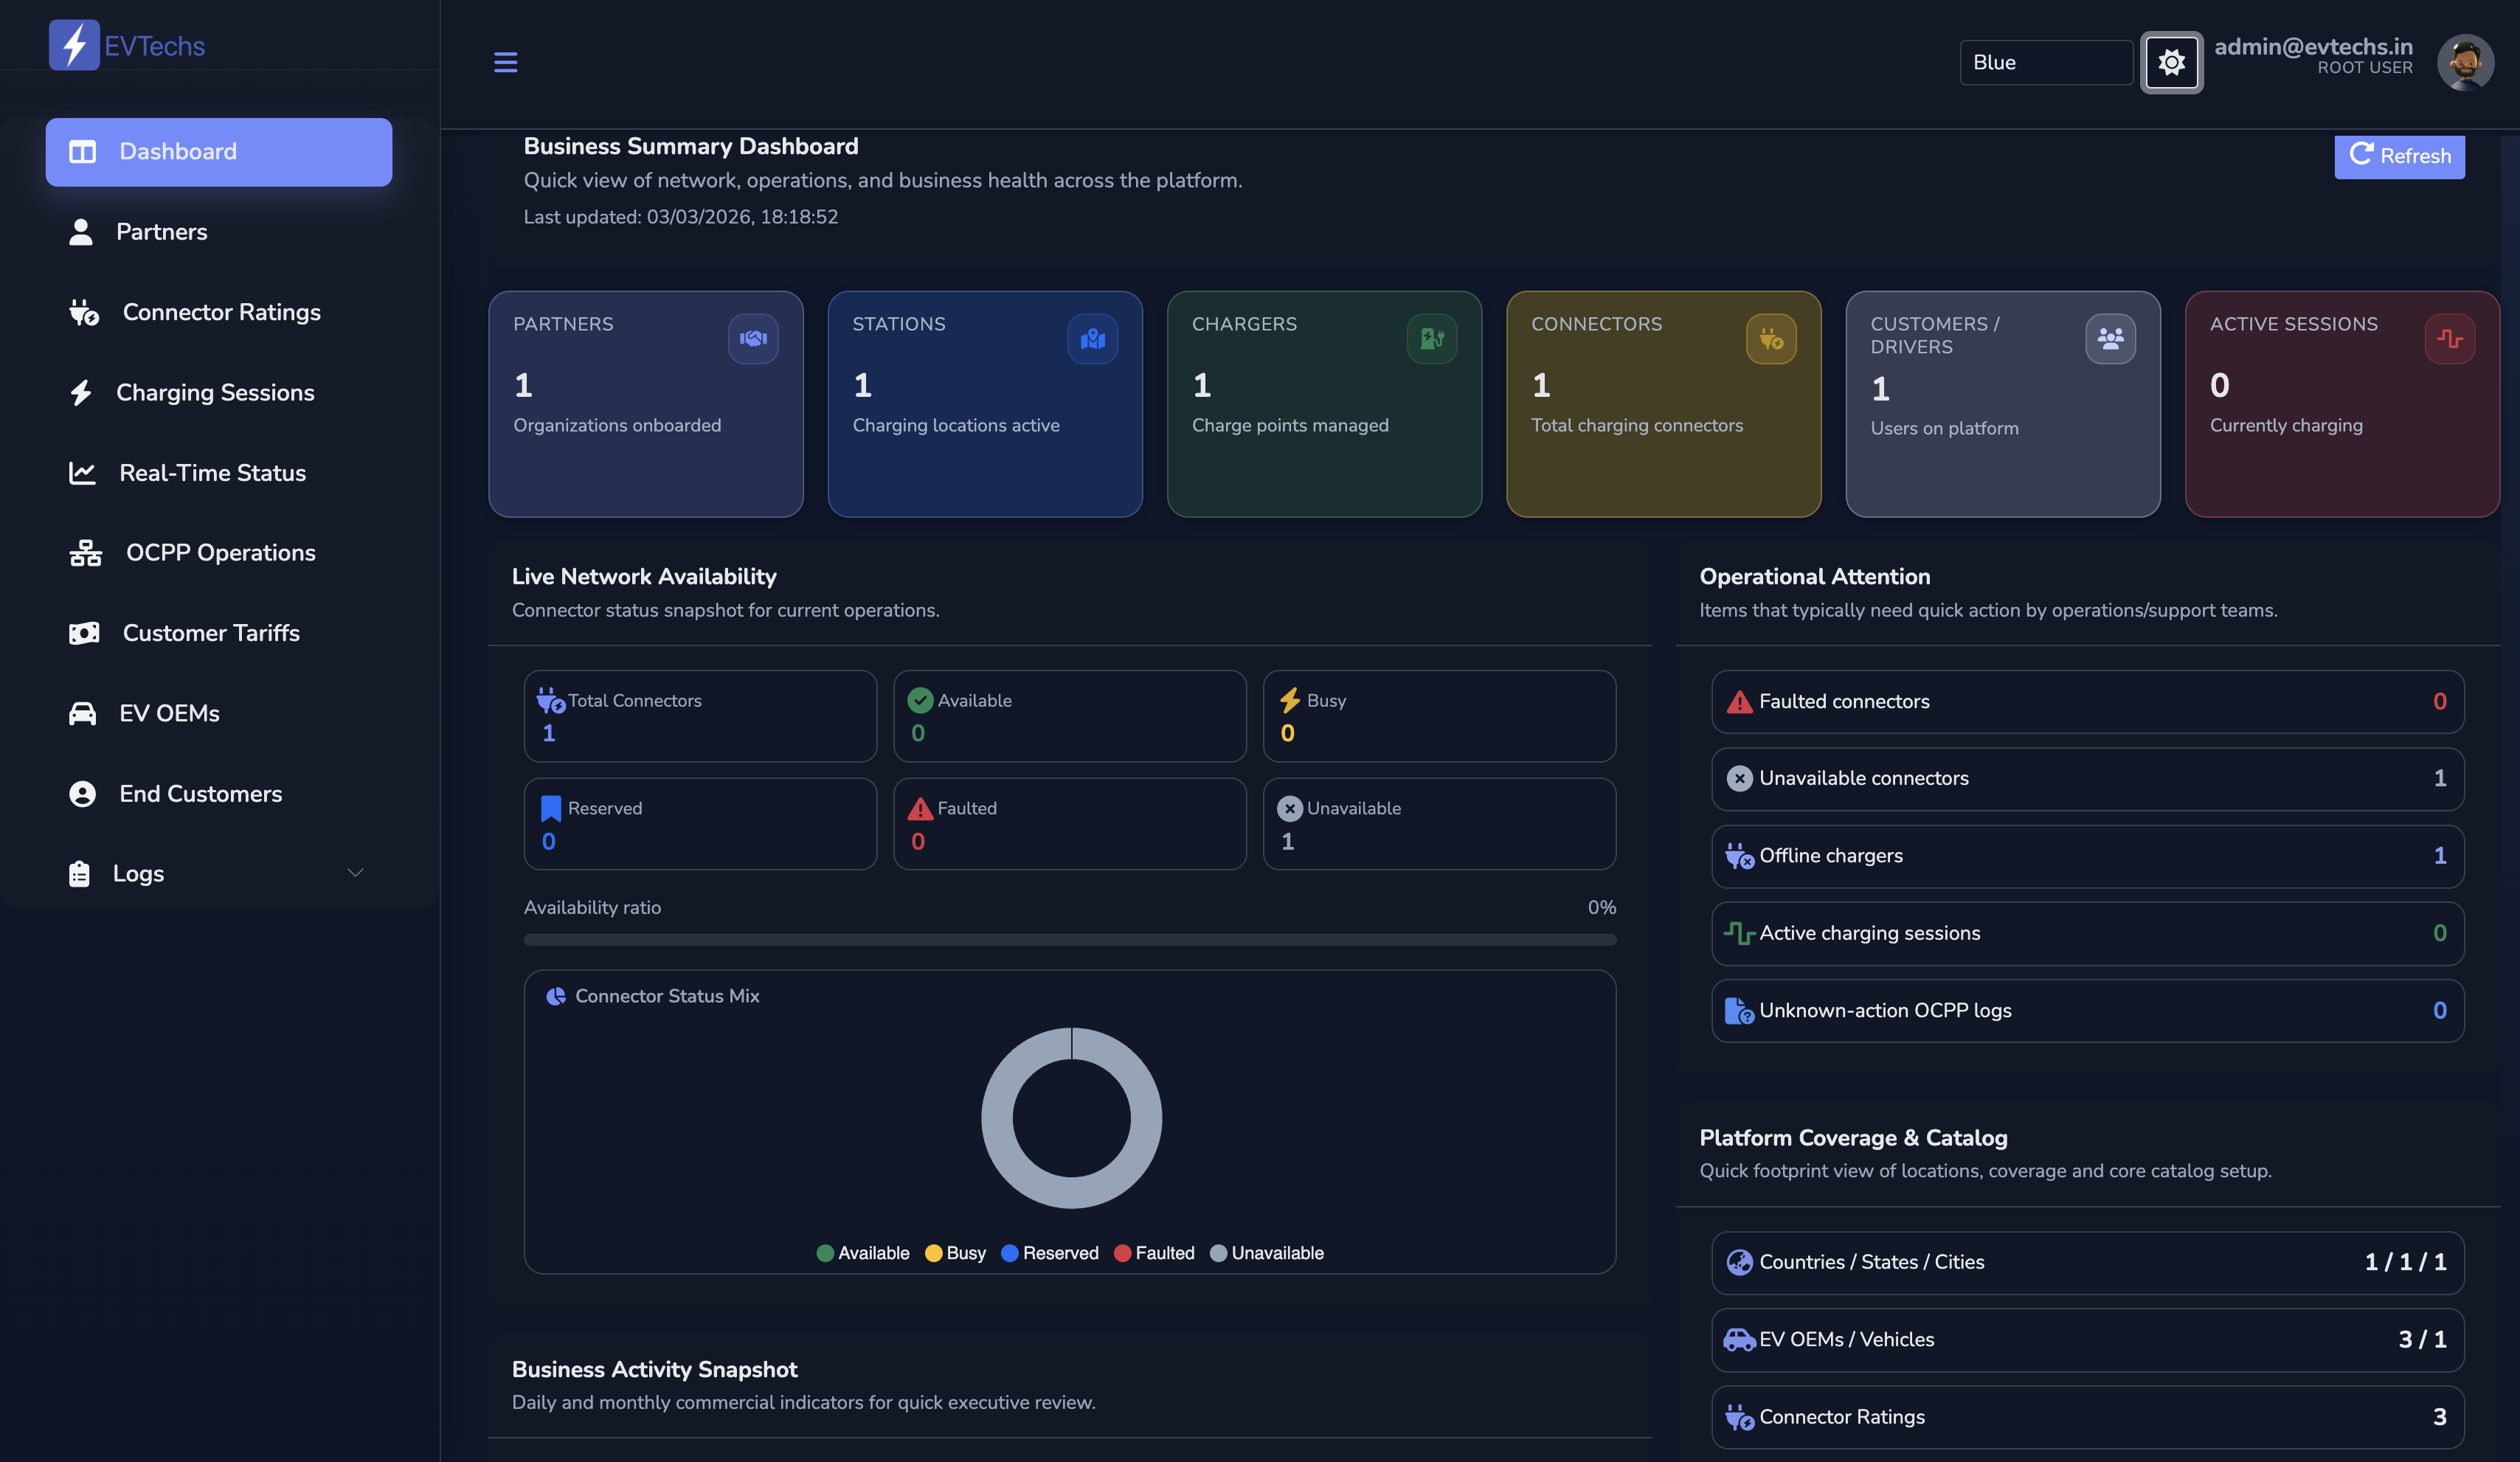Click the pie chart icon beside Connector Status Mix
The height and width of the screenshot is (1462, 2520).
(x=556, y=995)
